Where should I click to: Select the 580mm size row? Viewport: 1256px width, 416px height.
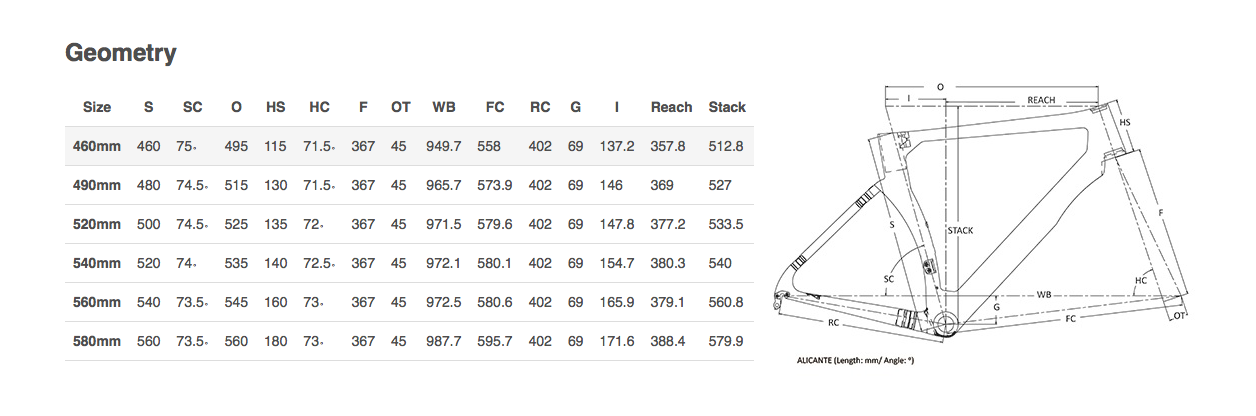click(x=409, y=341)
